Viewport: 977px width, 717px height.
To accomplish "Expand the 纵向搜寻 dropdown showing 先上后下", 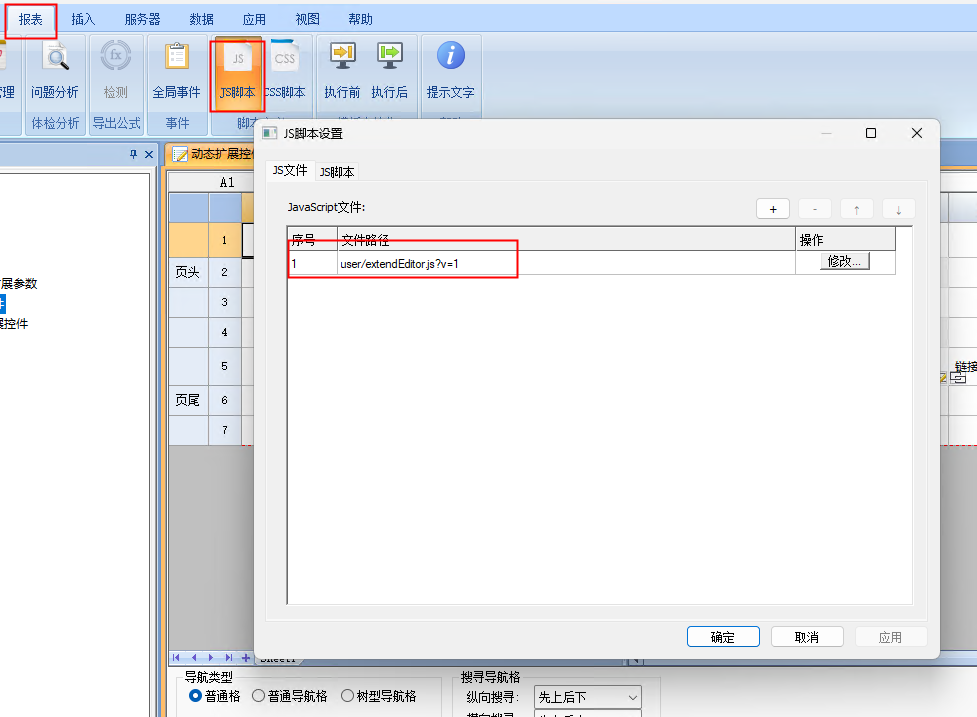I will click(x=588, y=697).
